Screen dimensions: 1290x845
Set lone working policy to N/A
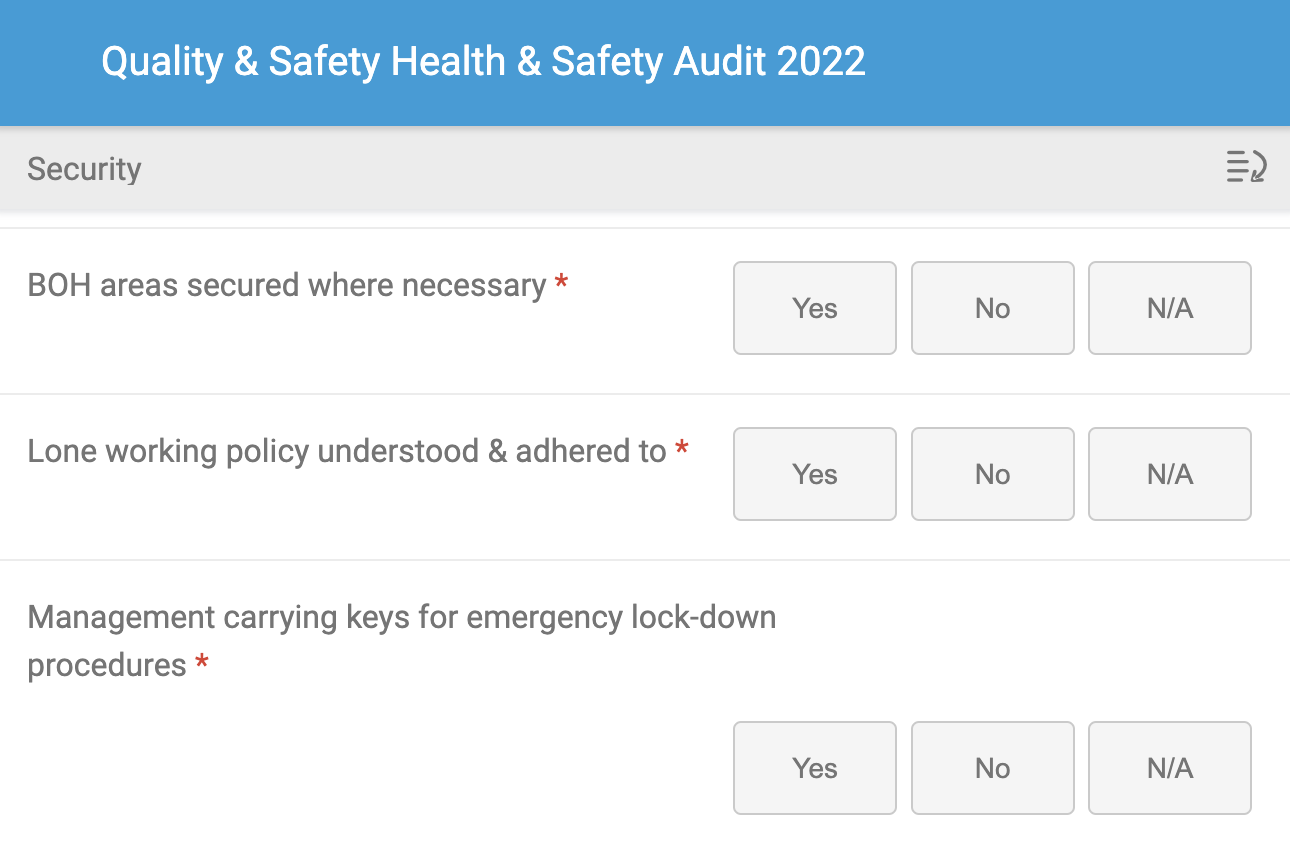[1169, 474]
